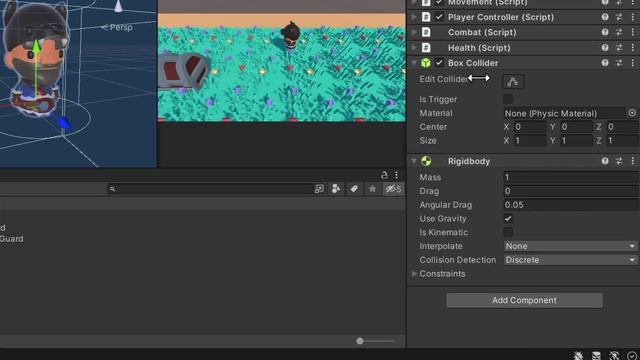The width and height of the screenshot is (640, 360).
Task: Click the Search by Label tag icon
Action: (x=354, y=189)
